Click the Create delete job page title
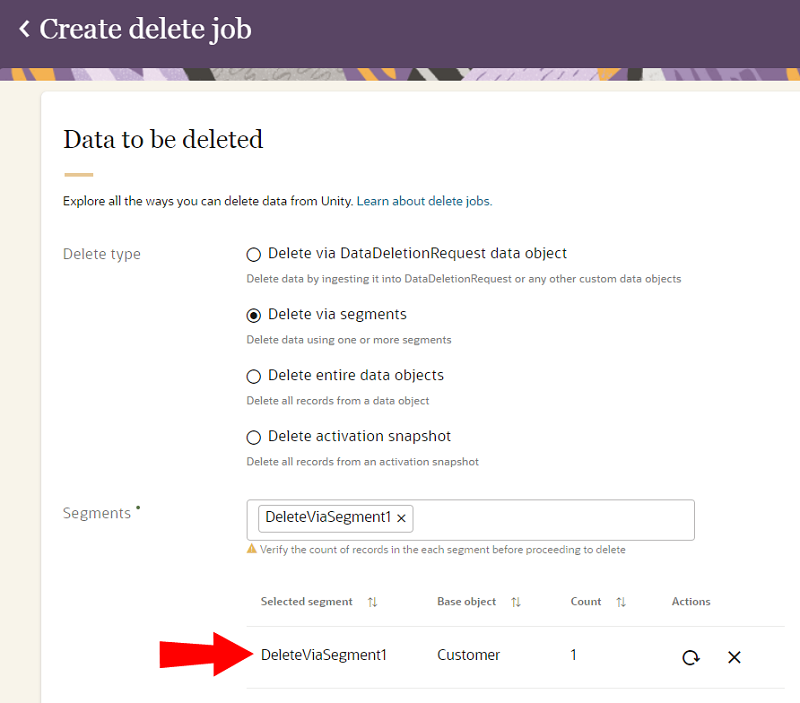The image size is (800, 703). (x=145, y=29)
